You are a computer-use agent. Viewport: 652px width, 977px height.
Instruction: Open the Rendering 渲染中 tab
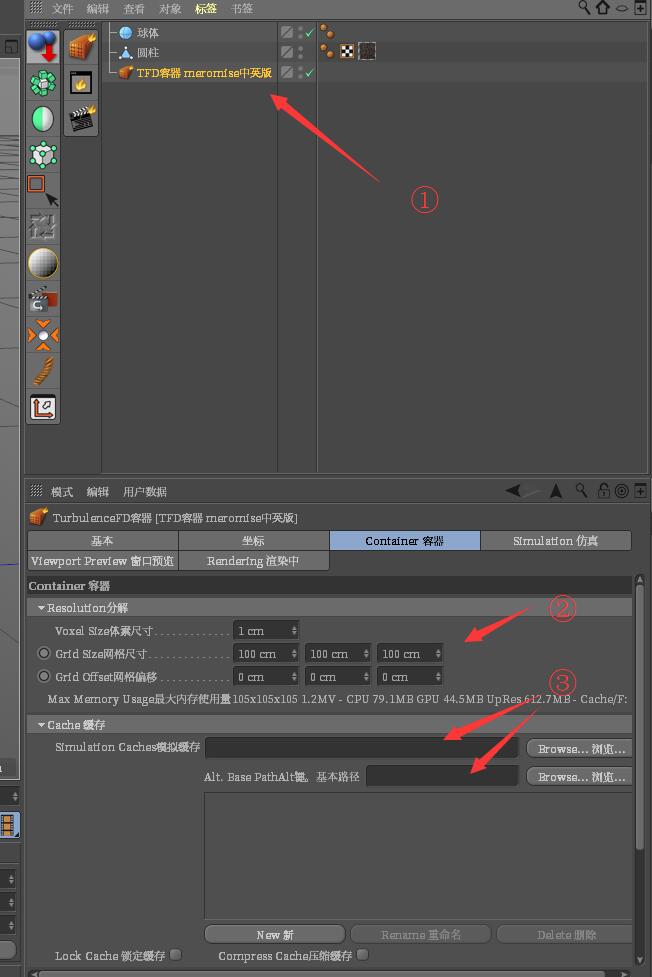253,561
